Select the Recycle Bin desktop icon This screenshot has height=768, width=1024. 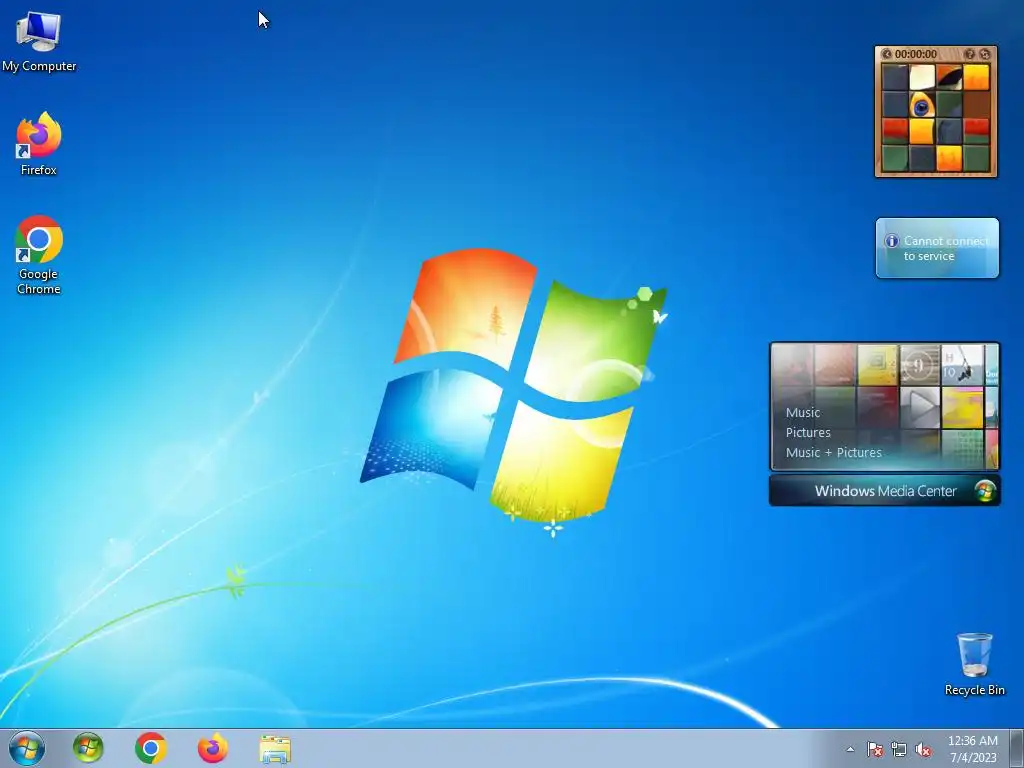[x=974, y=663]
